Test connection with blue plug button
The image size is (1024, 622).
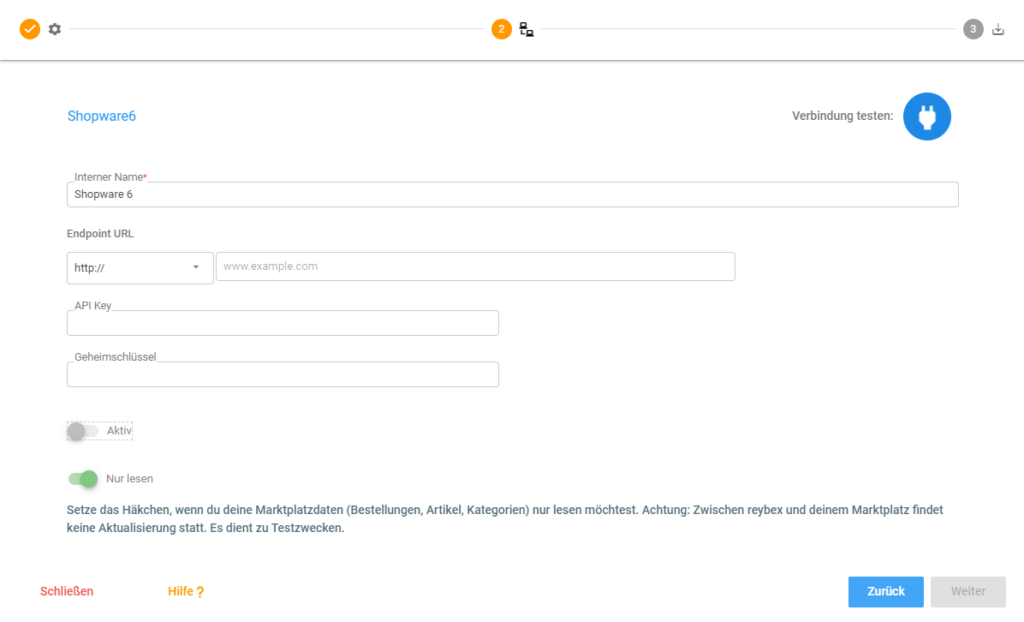coord(927,116)
